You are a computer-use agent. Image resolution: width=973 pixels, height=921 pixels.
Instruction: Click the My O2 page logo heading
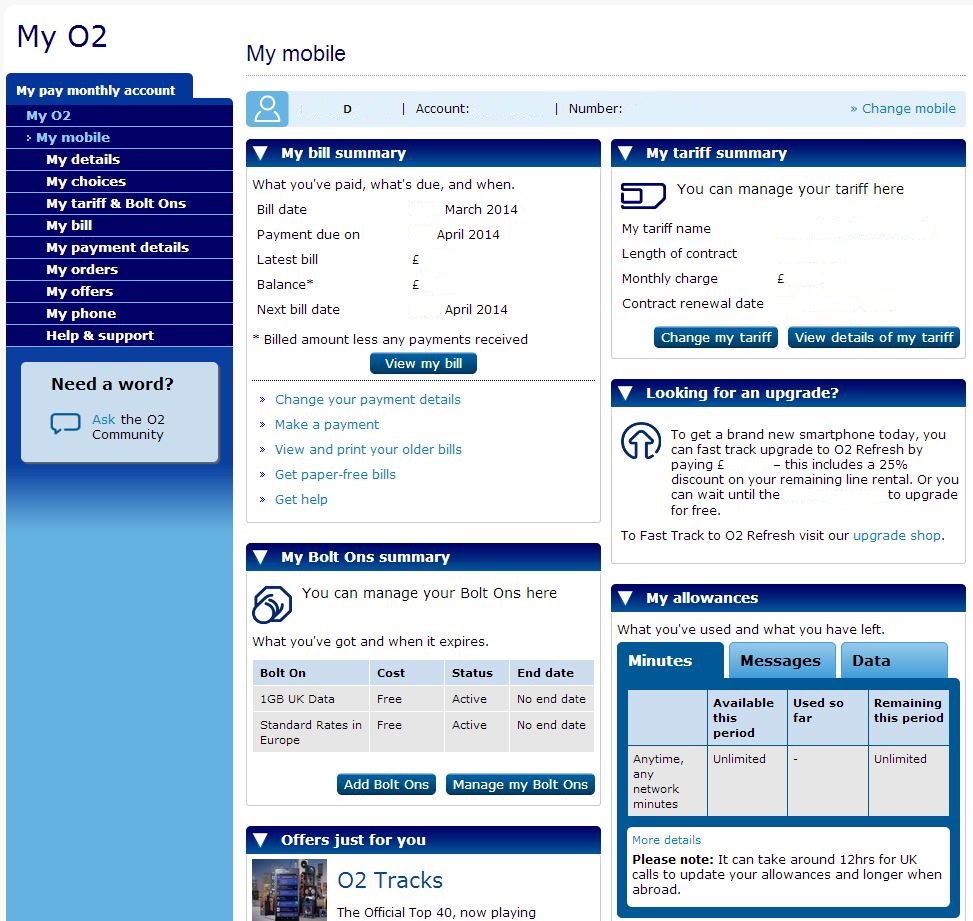coord(62,36)
